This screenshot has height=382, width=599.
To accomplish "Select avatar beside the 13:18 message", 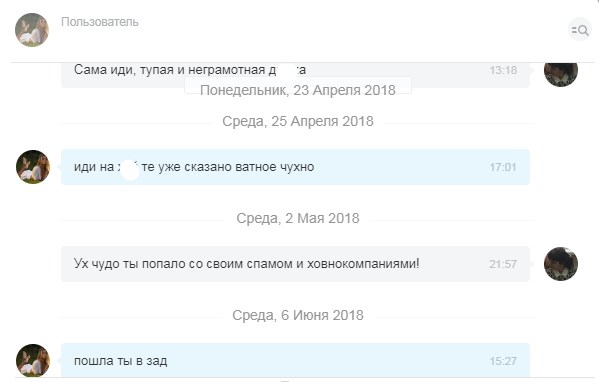I will coord(561,74).
